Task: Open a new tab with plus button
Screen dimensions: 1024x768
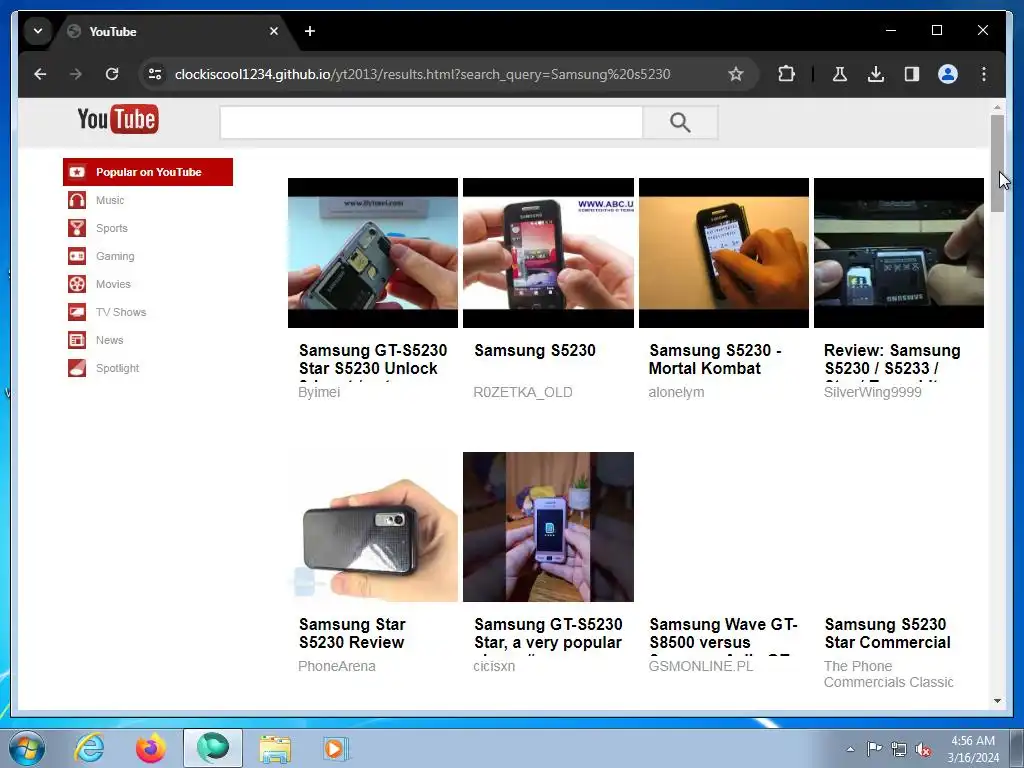Action: [310, 31]
